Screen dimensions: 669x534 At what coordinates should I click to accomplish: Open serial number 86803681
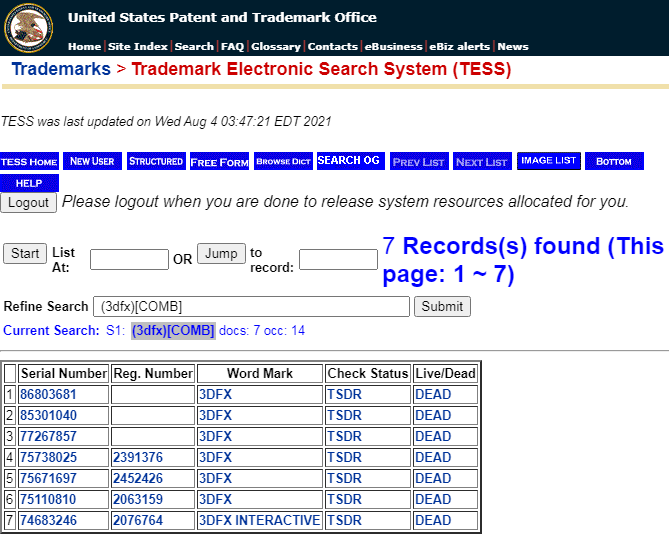point(48,395)
